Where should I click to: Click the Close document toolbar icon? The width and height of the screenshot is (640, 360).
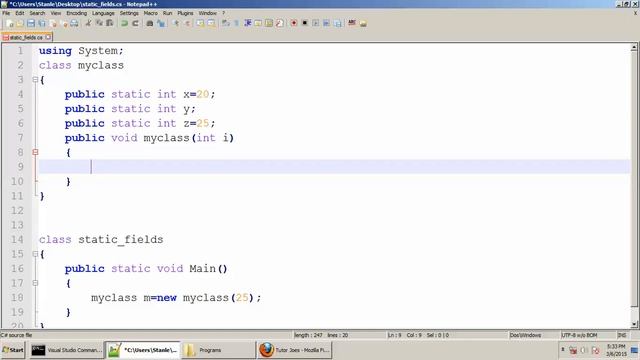tap(53, 23)
